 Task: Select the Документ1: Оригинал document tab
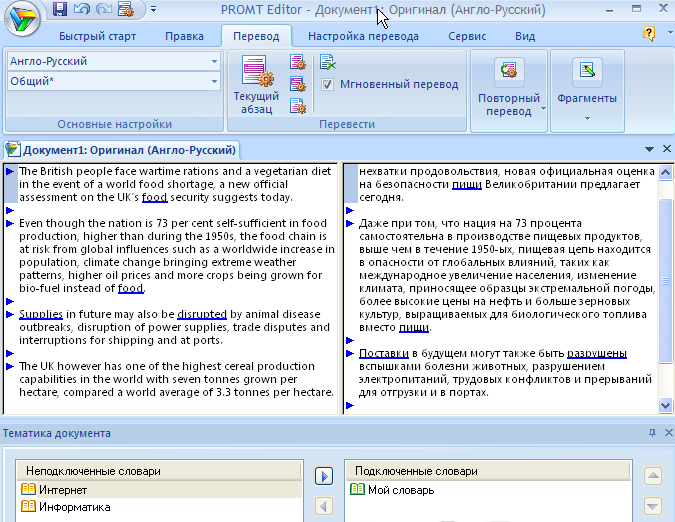(122, 150)
